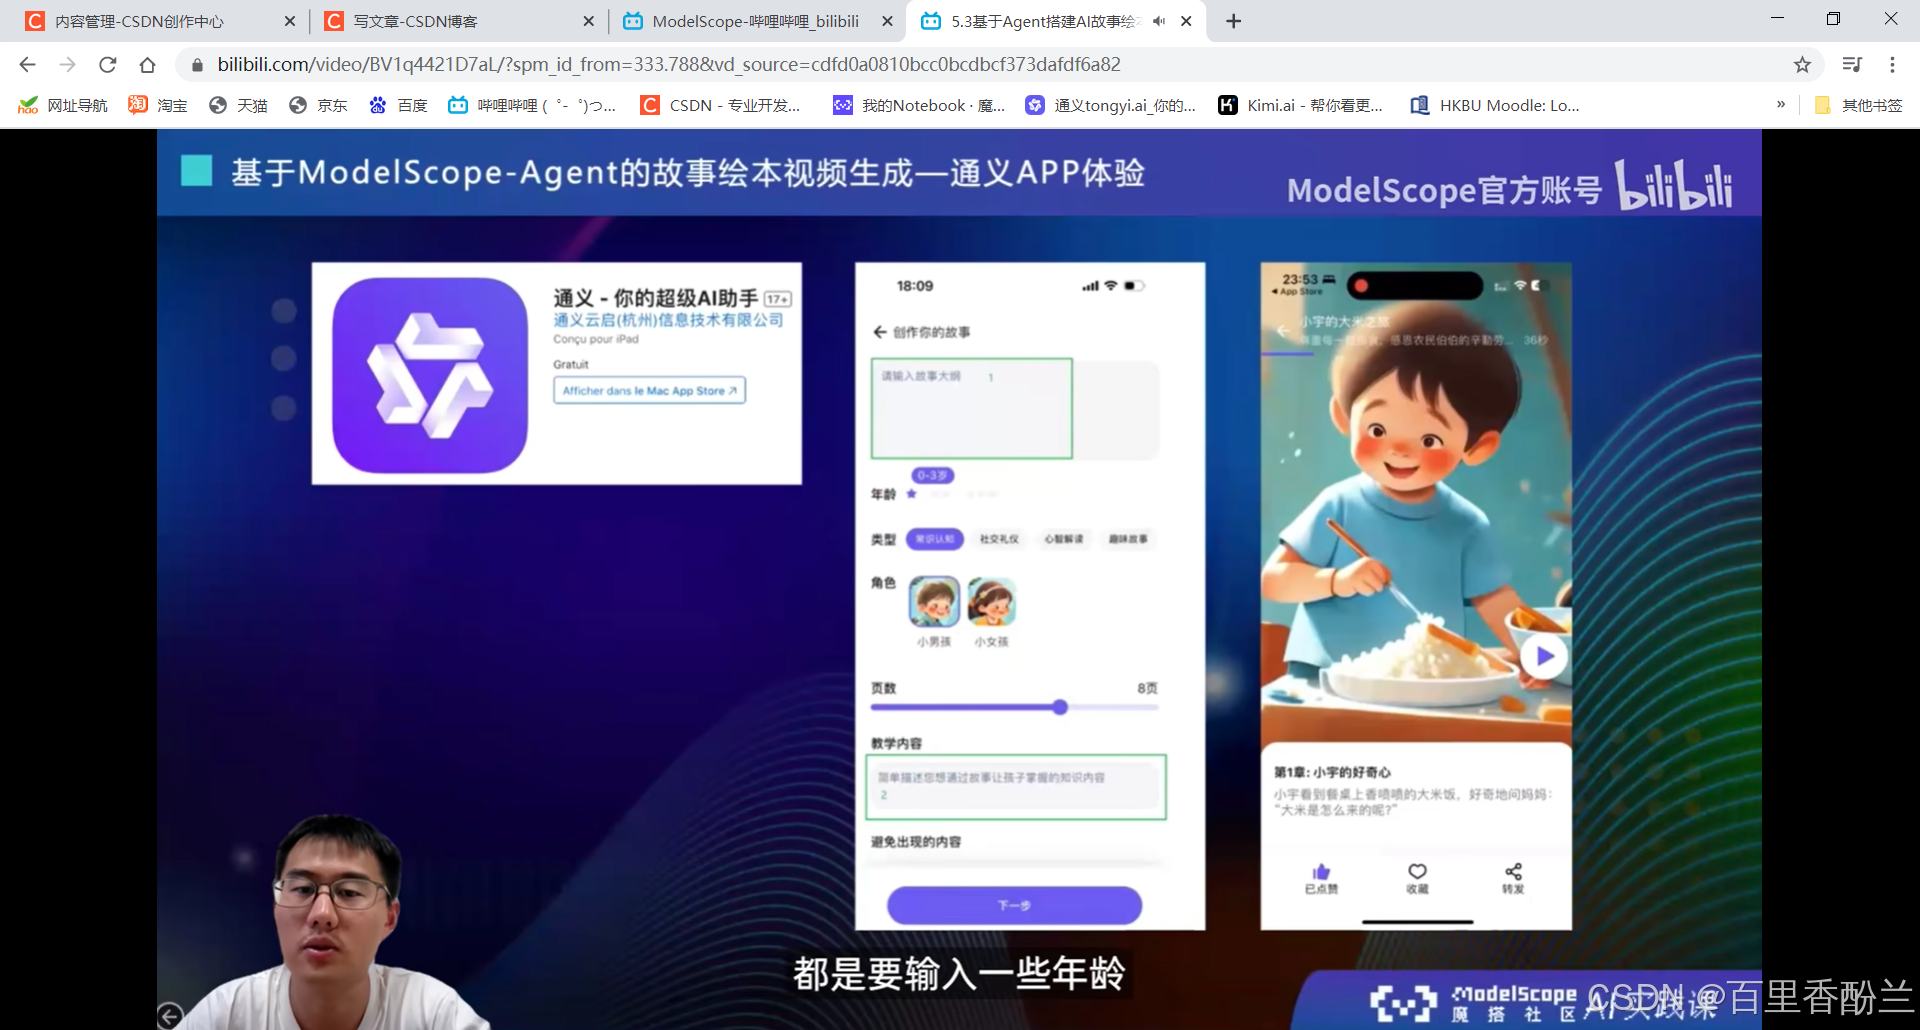Click Afficher dans le Mac App Store button
The image size is (1920, 1030).
click(x=649, y=390)
